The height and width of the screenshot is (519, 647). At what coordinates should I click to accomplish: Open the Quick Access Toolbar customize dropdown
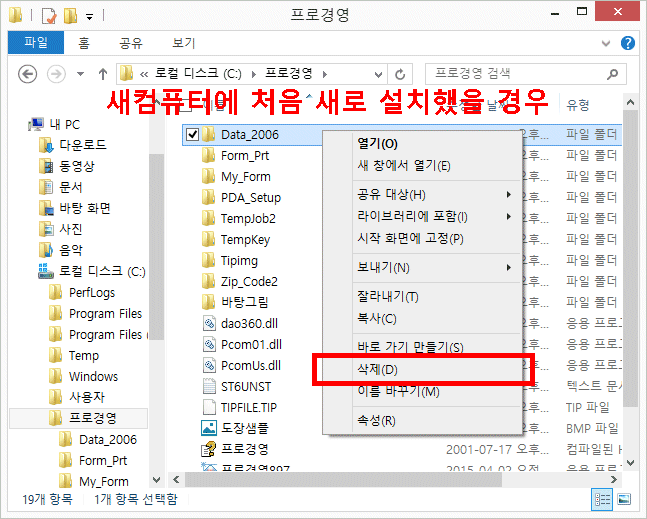(89, 17)
